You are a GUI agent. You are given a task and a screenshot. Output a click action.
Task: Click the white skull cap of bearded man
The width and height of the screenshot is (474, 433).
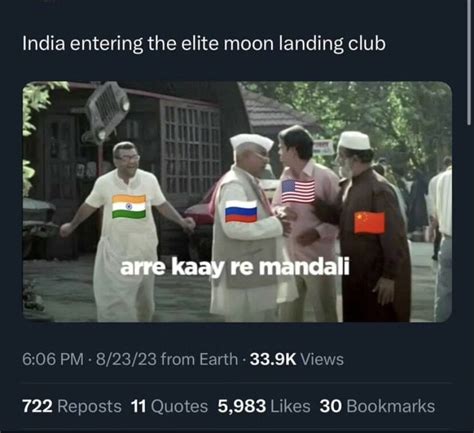click(354, 140)
